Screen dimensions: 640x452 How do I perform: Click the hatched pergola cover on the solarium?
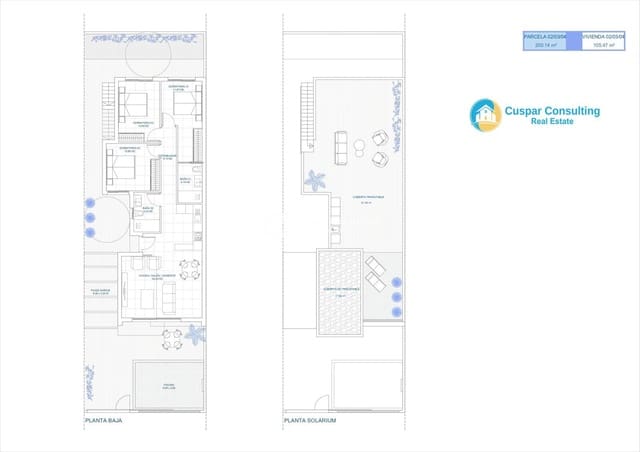coord(340,292)
